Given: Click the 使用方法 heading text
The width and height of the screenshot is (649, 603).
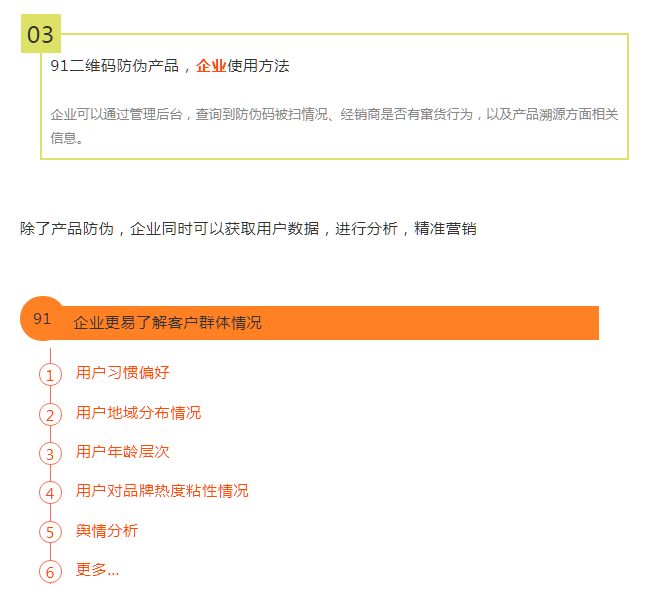Looking at the screenshot, I should pos(258,66).
